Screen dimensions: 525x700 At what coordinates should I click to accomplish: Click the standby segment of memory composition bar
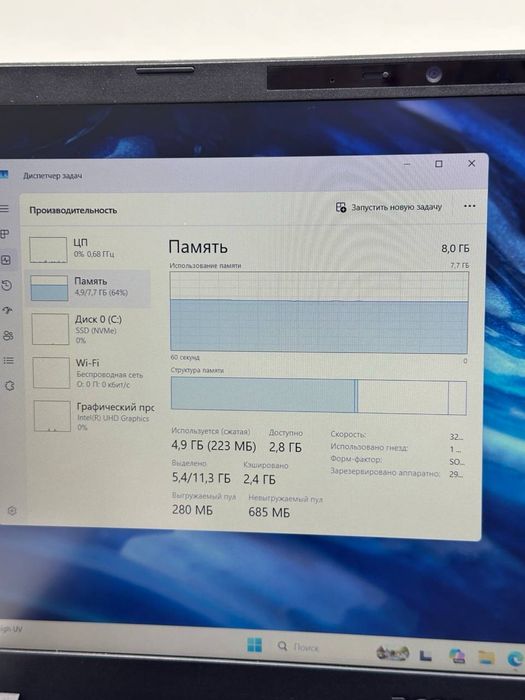[403, 397]
